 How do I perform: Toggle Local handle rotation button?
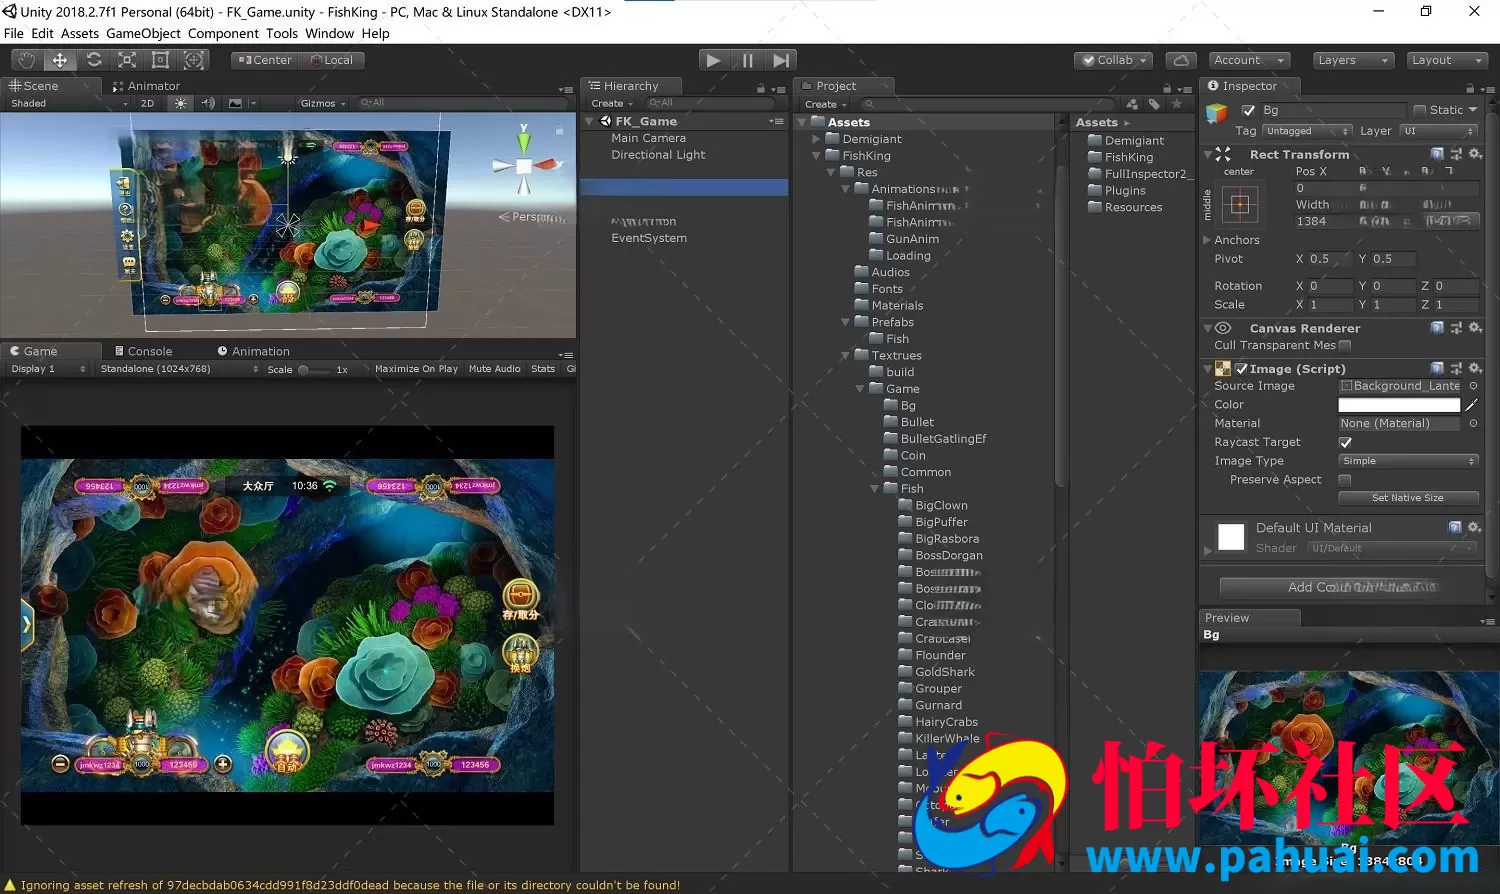[x=332, y=60]
